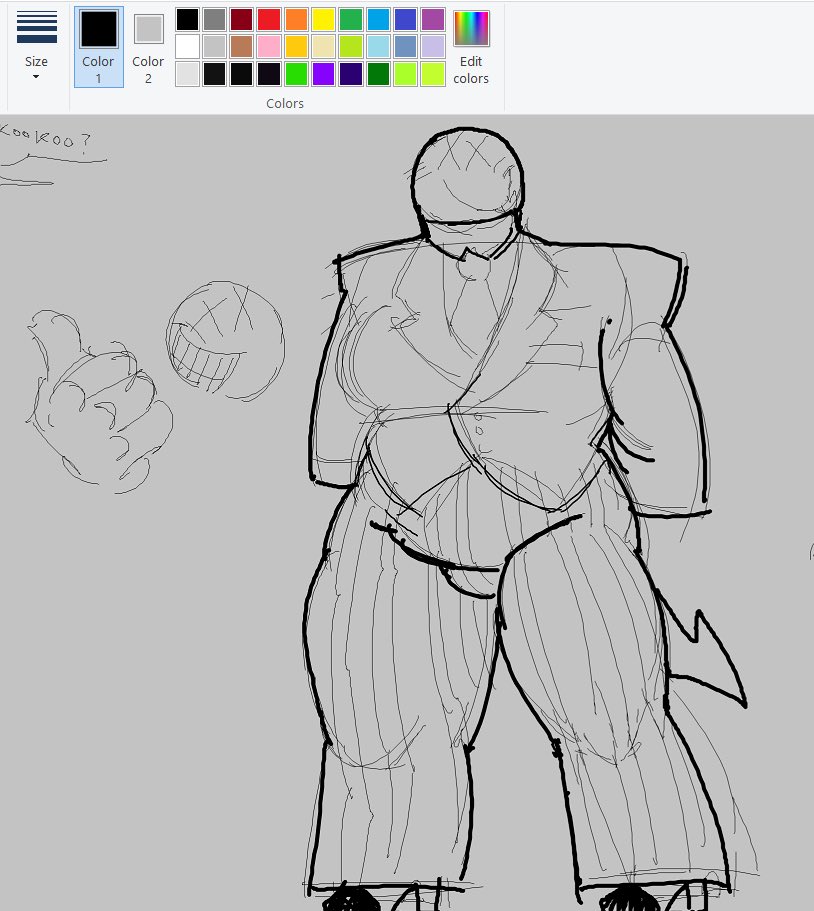The width and height of the screenshot is (814, 911).
Task: Select the pure white palette swatch
Action: click(x=187, y=46)
